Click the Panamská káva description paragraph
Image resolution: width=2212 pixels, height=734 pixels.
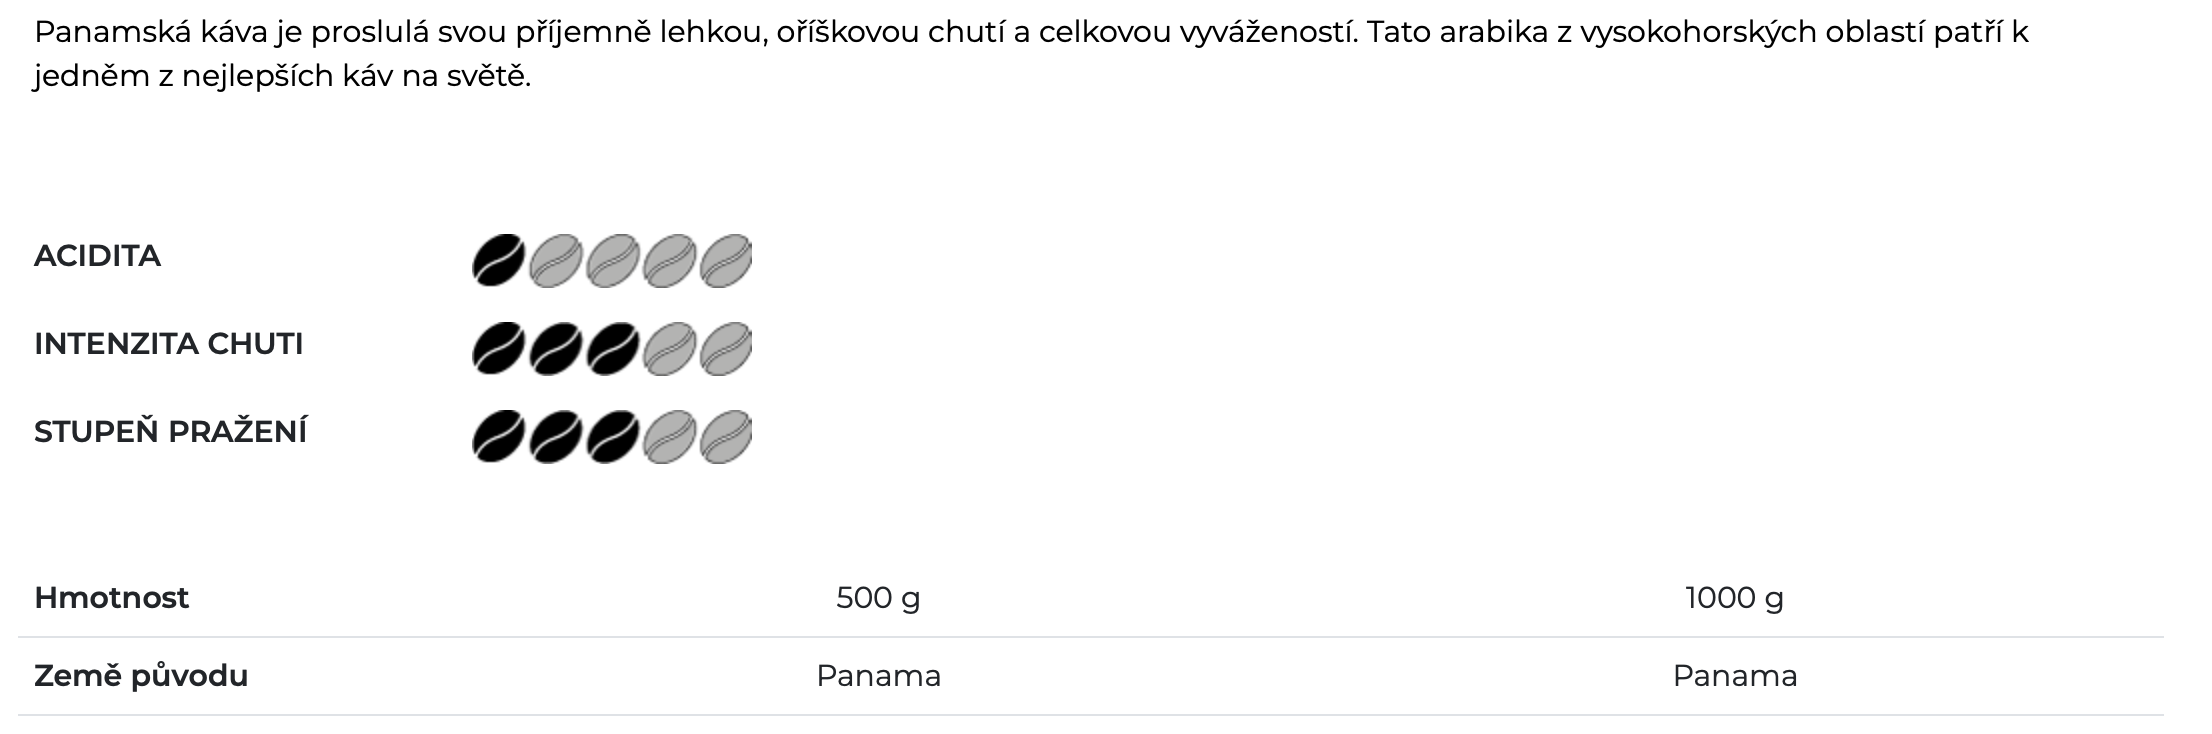pyautogui.click(x=1030, y=54)
